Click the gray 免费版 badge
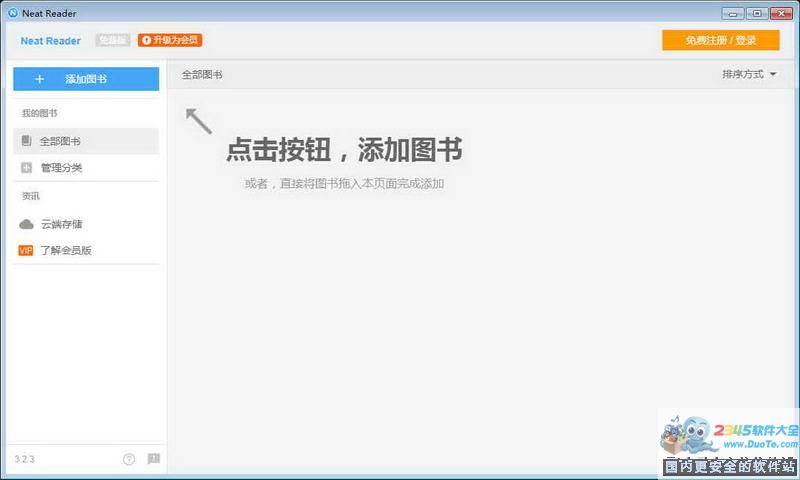Screen dimensions: 800x480 112,40
